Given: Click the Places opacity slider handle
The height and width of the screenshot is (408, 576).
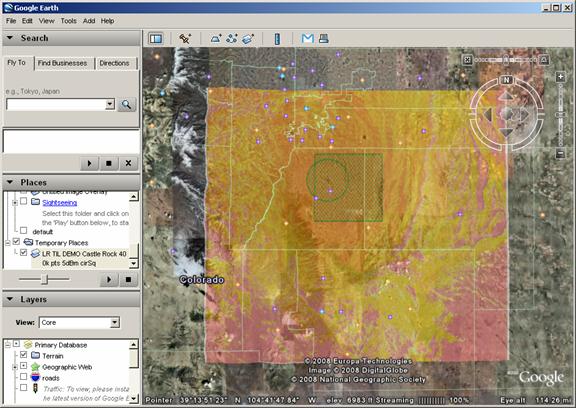Looking at the screenshot, I should pyautogui.click(x=44, y=279).
